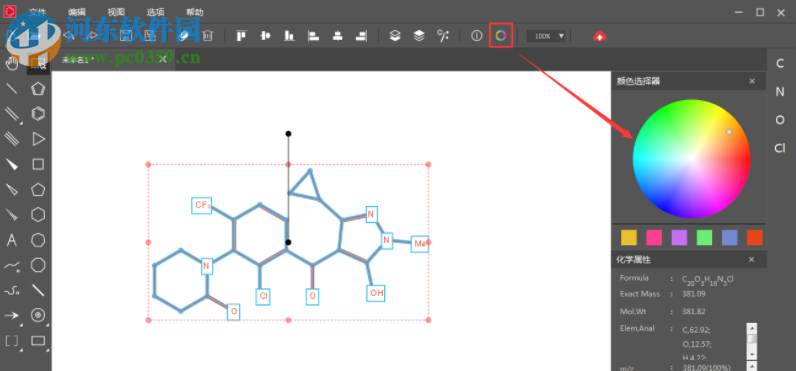Select the marquee selection tool
Viewport: 796px width, 371px height.
(38, 63)
